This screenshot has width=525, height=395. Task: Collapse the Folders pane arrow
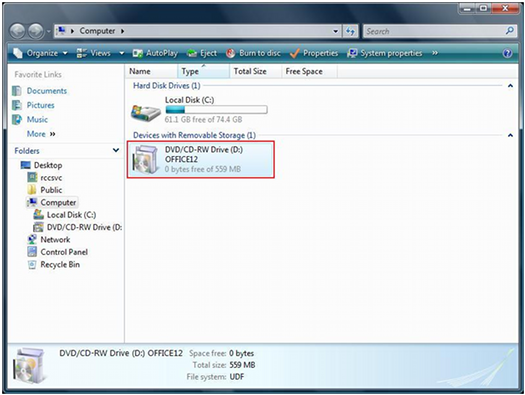click(116, 150)
